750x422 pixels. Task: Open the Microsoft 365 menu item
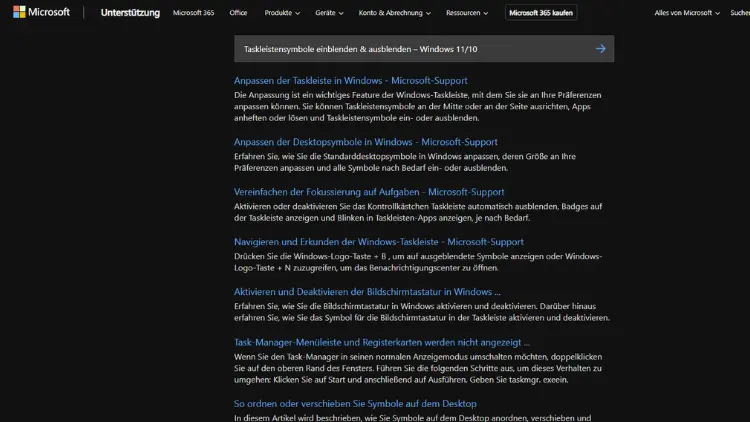[193, 13]
